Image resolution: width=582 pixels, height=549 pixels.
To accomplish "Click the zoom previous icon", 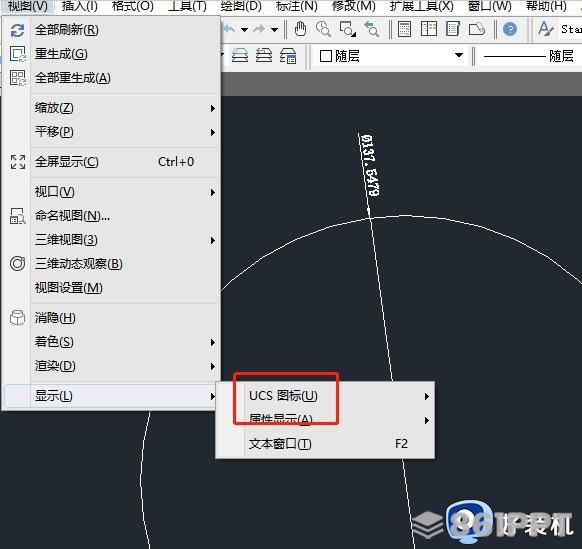I will pyautogui.click(x=371, y=29).
